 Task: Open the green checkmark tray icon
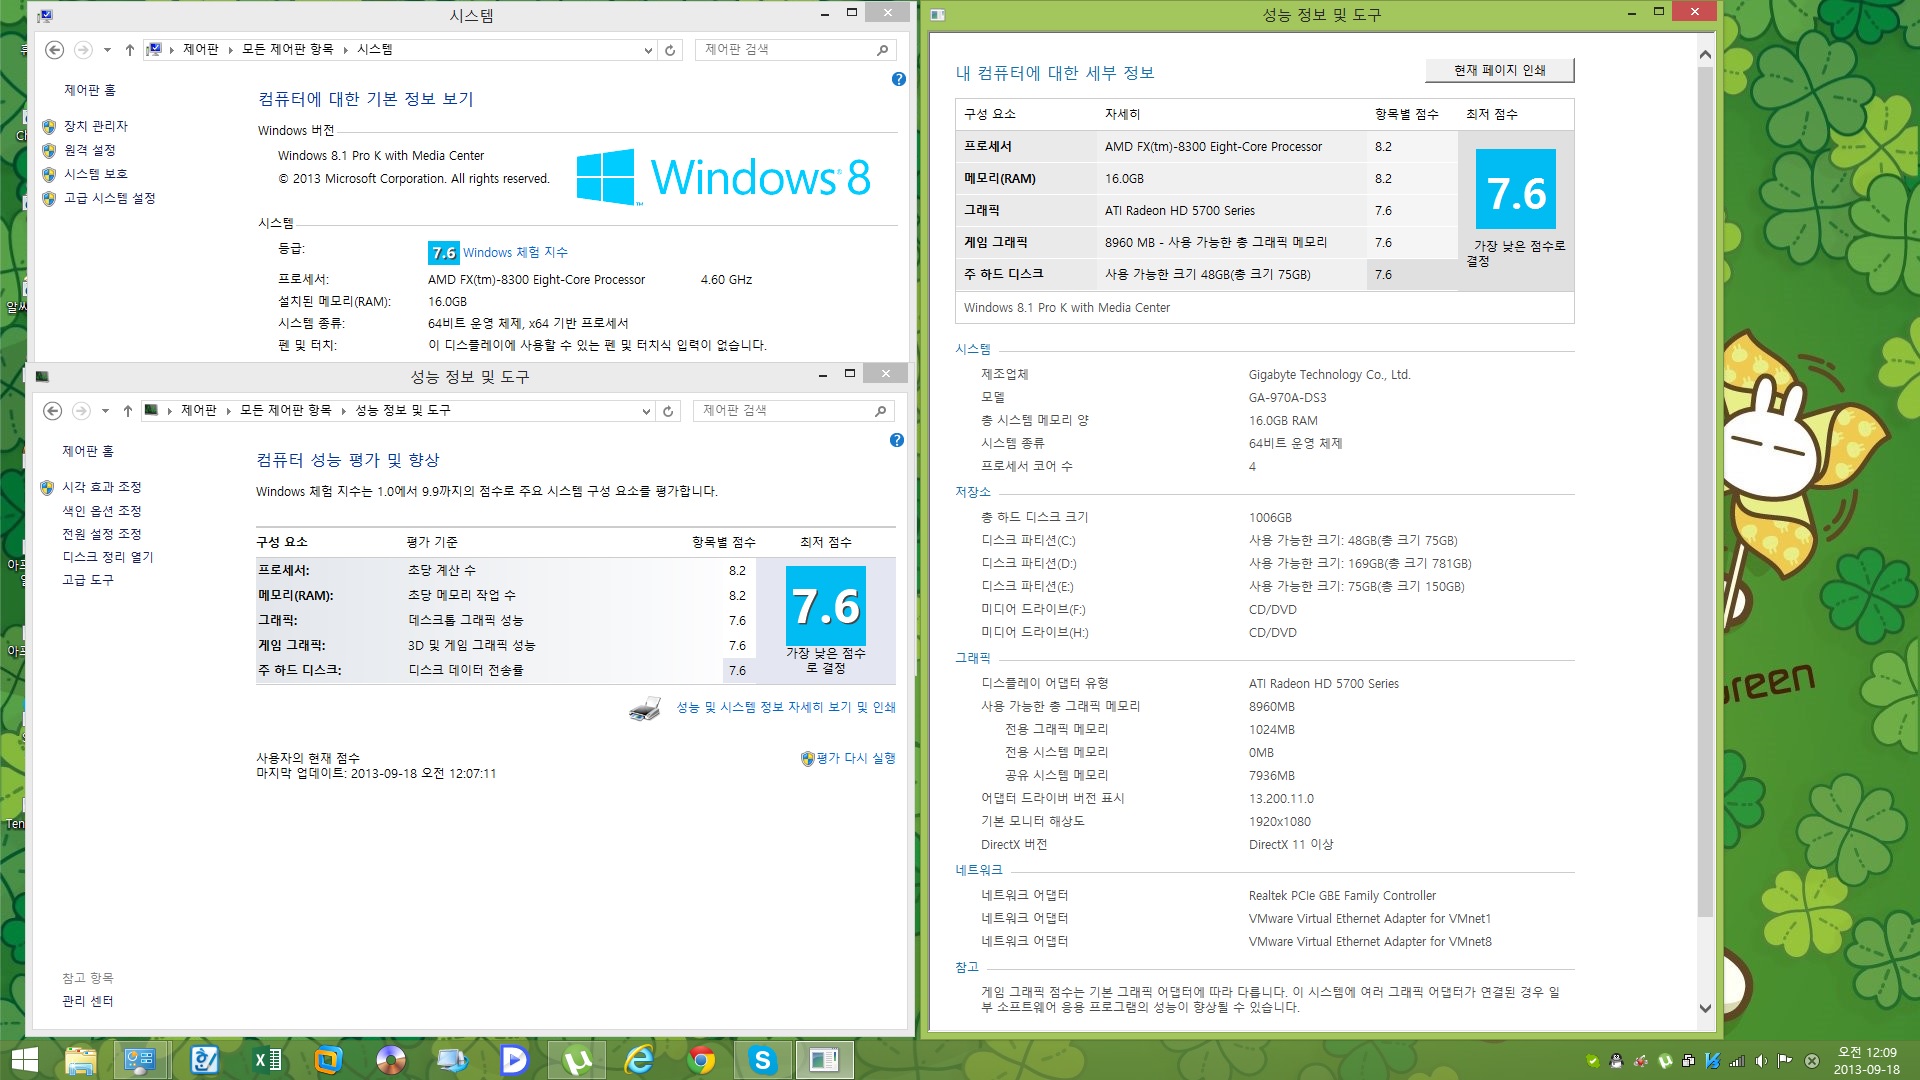pyautogui.click(x=1592, y=1061)
